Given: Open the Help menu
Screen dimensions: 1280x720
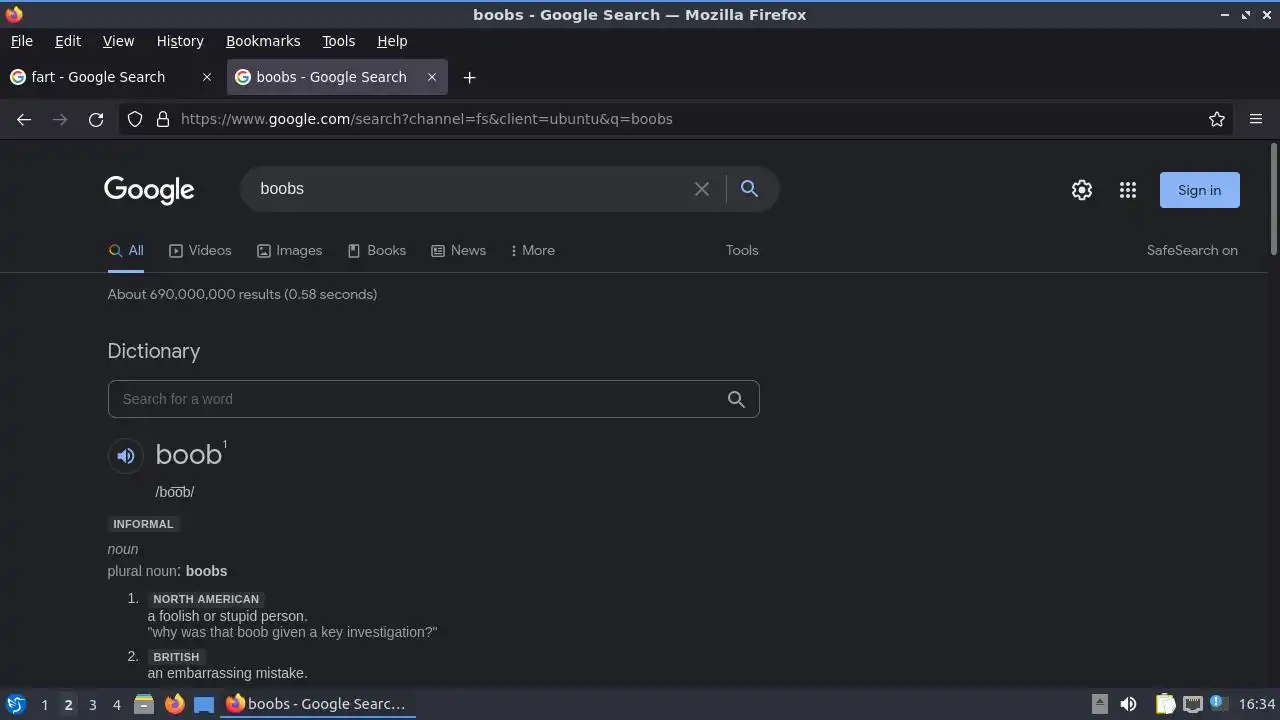Looking at the screenshot, I should coord(392,41).
